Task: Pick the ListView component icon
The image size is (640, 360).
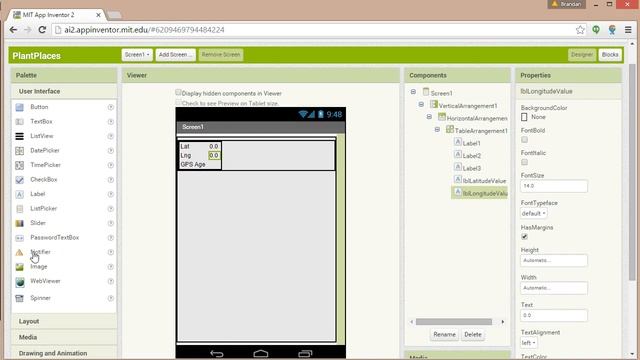Action: (19, 136)
